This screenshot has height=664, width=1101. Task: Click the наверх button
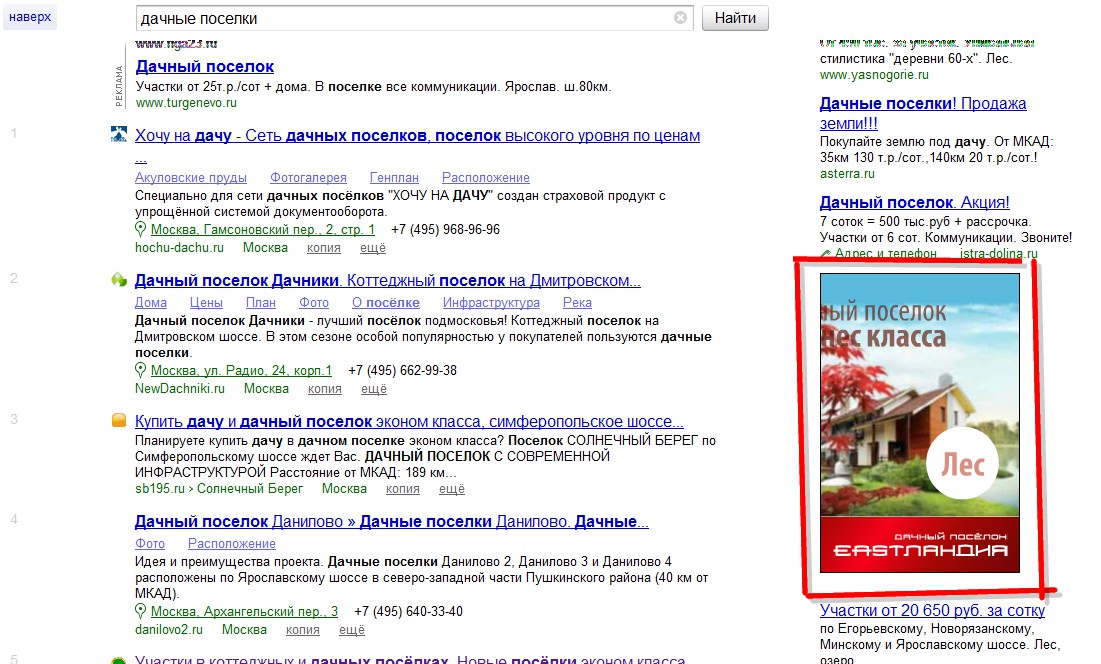pos(29,17)
